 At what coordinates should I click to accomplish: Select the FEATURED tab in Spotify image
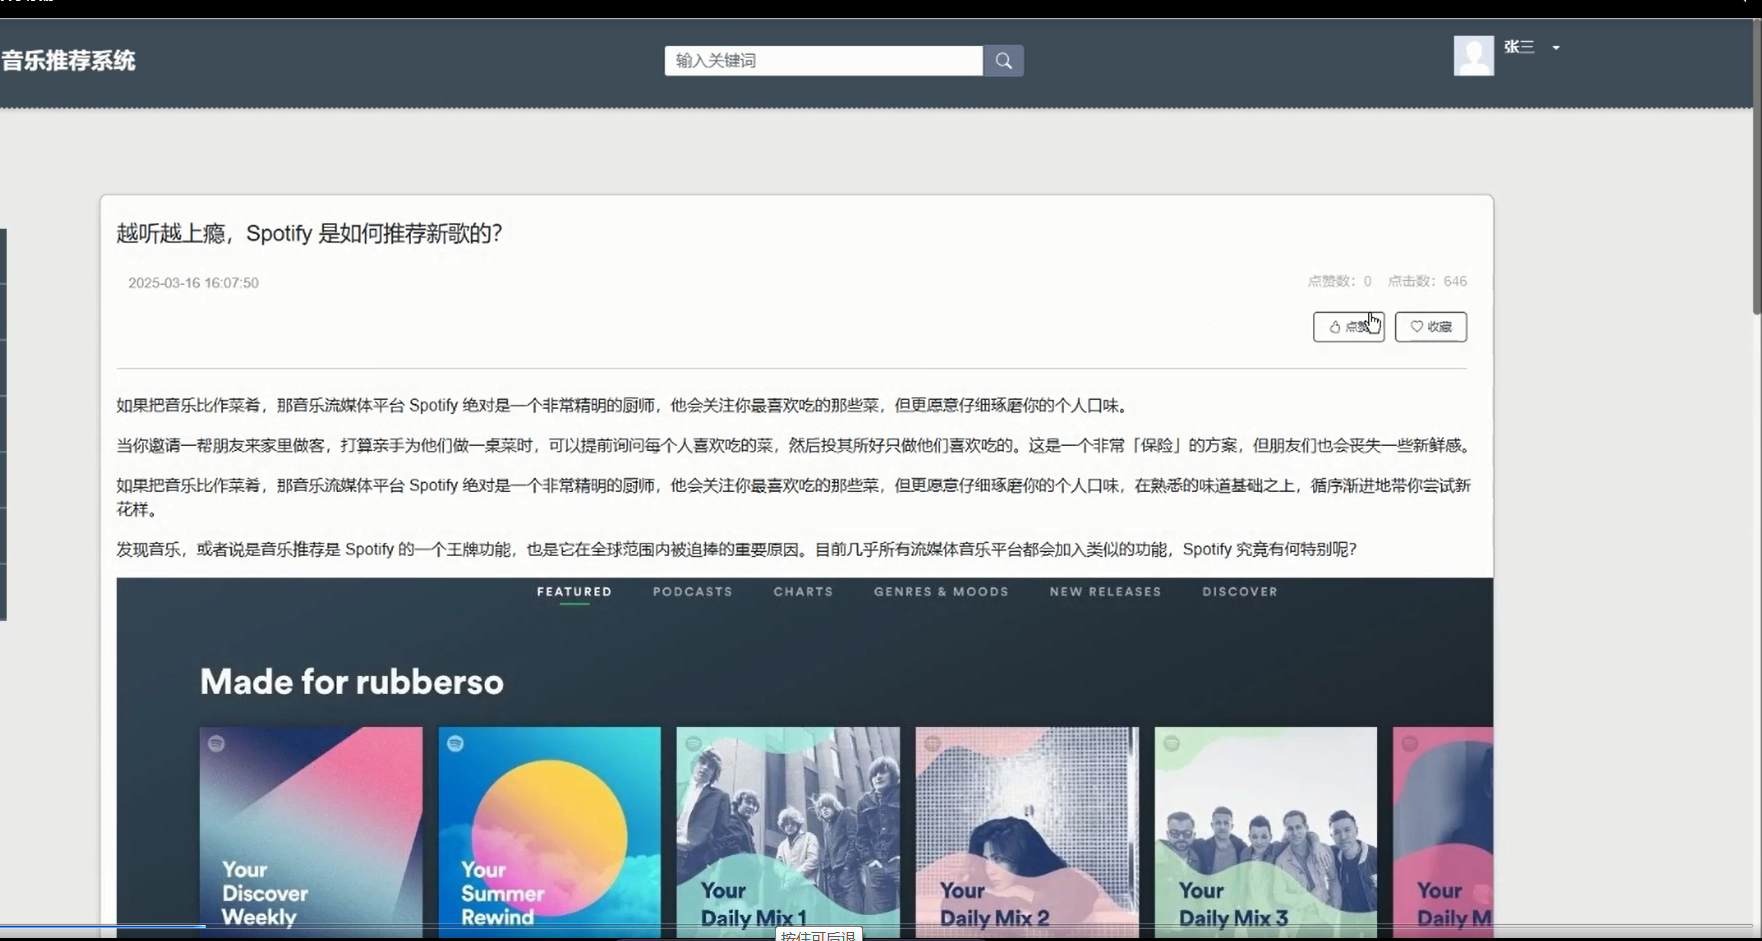pyautogui.click(x=574, y=592)
